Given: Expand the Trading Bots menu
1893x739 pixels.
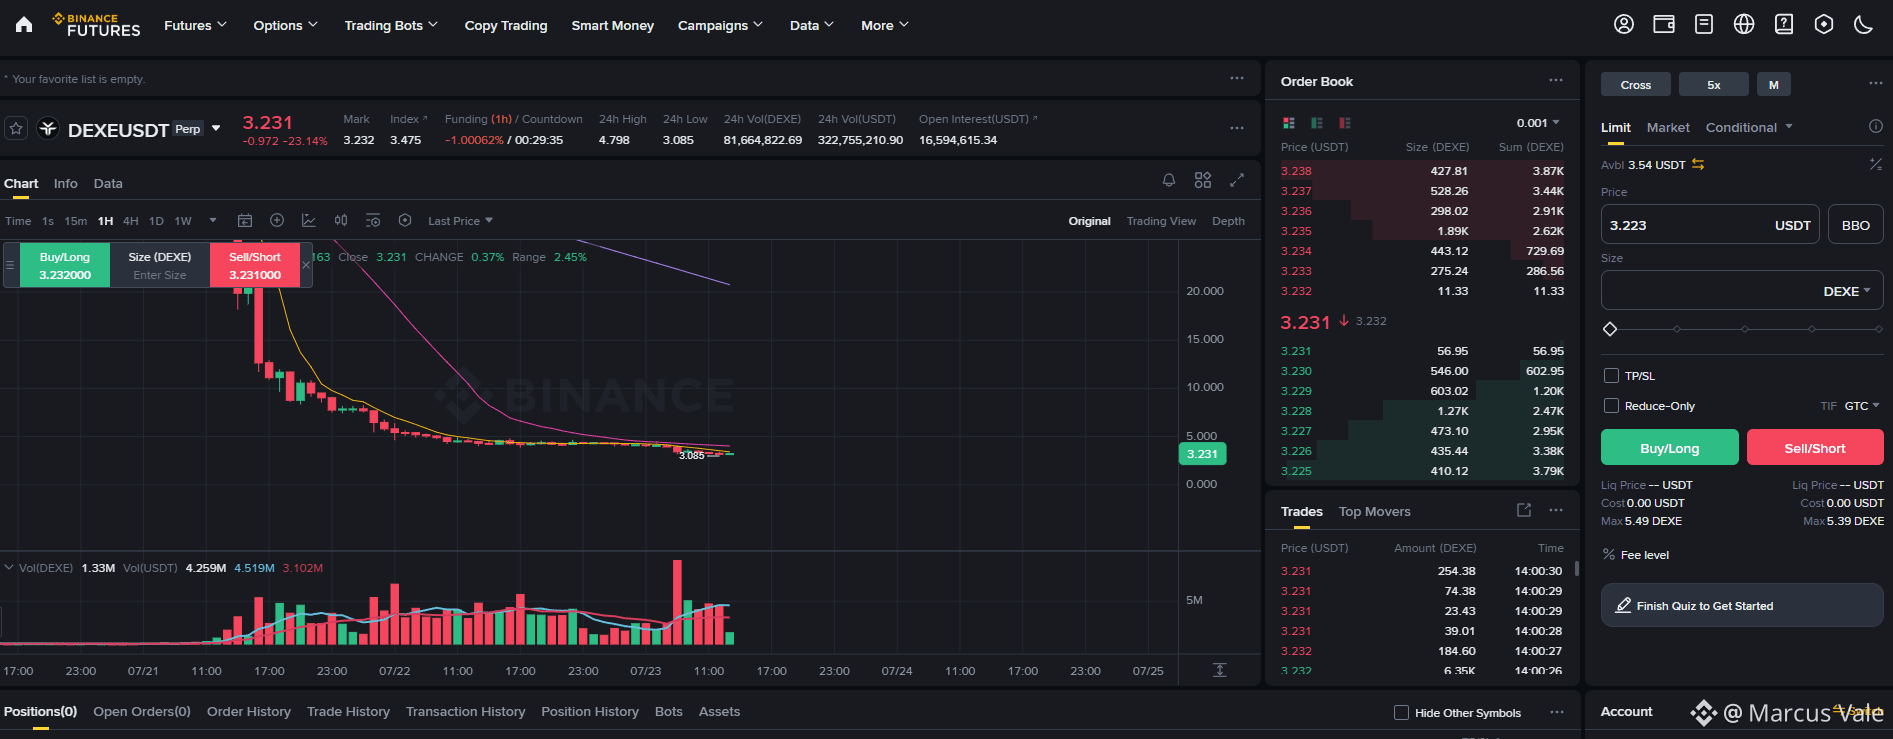Looking at the screenshot, I should [391, 25].
